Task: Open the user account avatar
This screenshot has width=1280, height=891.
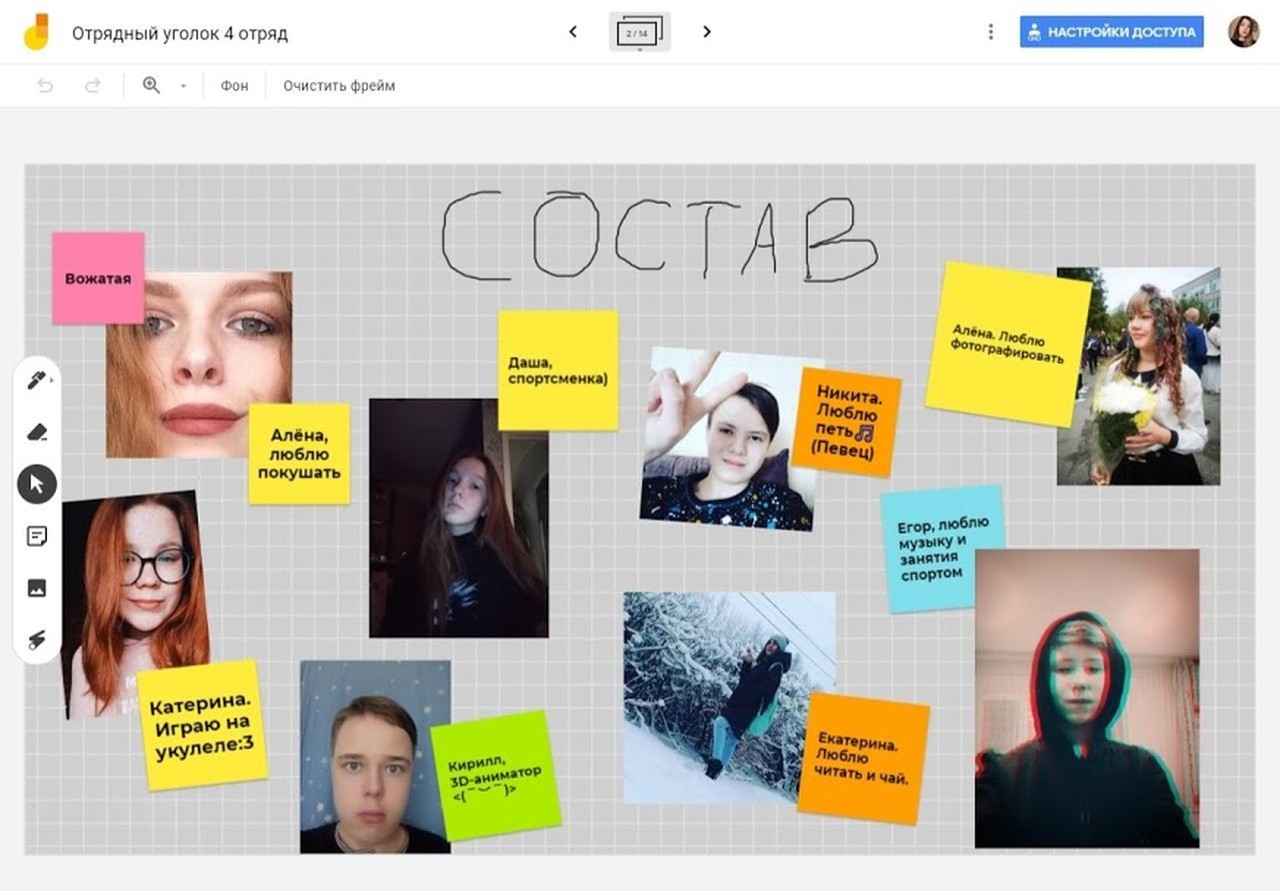Action: coord(1243,32)
